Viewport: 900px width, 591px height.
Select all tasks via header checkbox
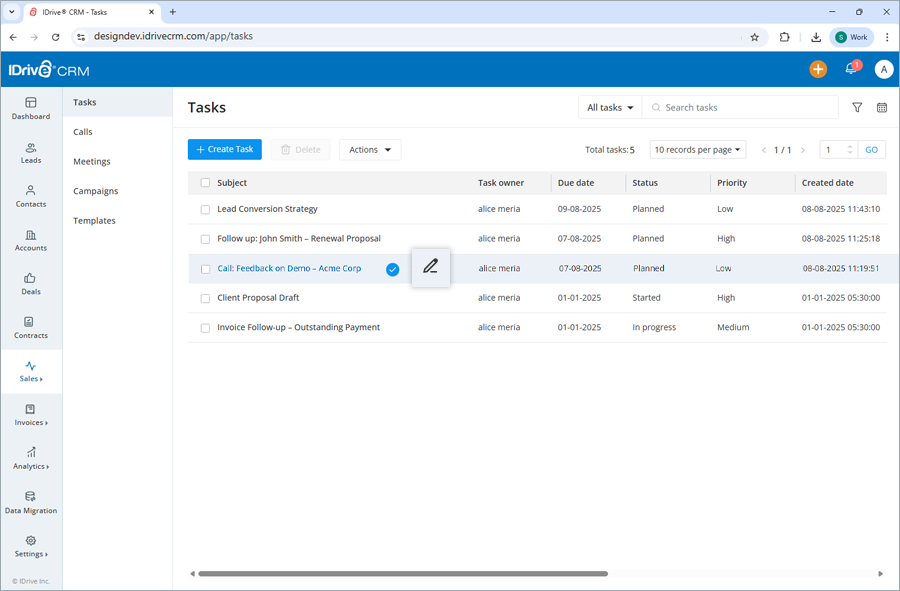[205, 183]
